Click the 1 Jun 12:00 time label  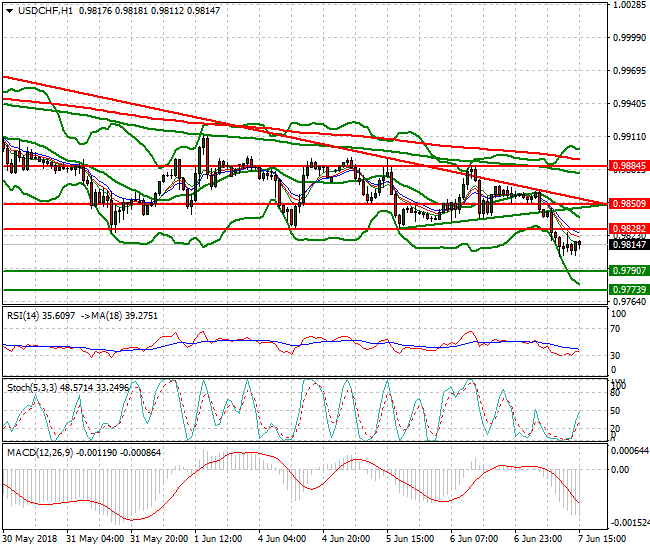click(218, 539)
